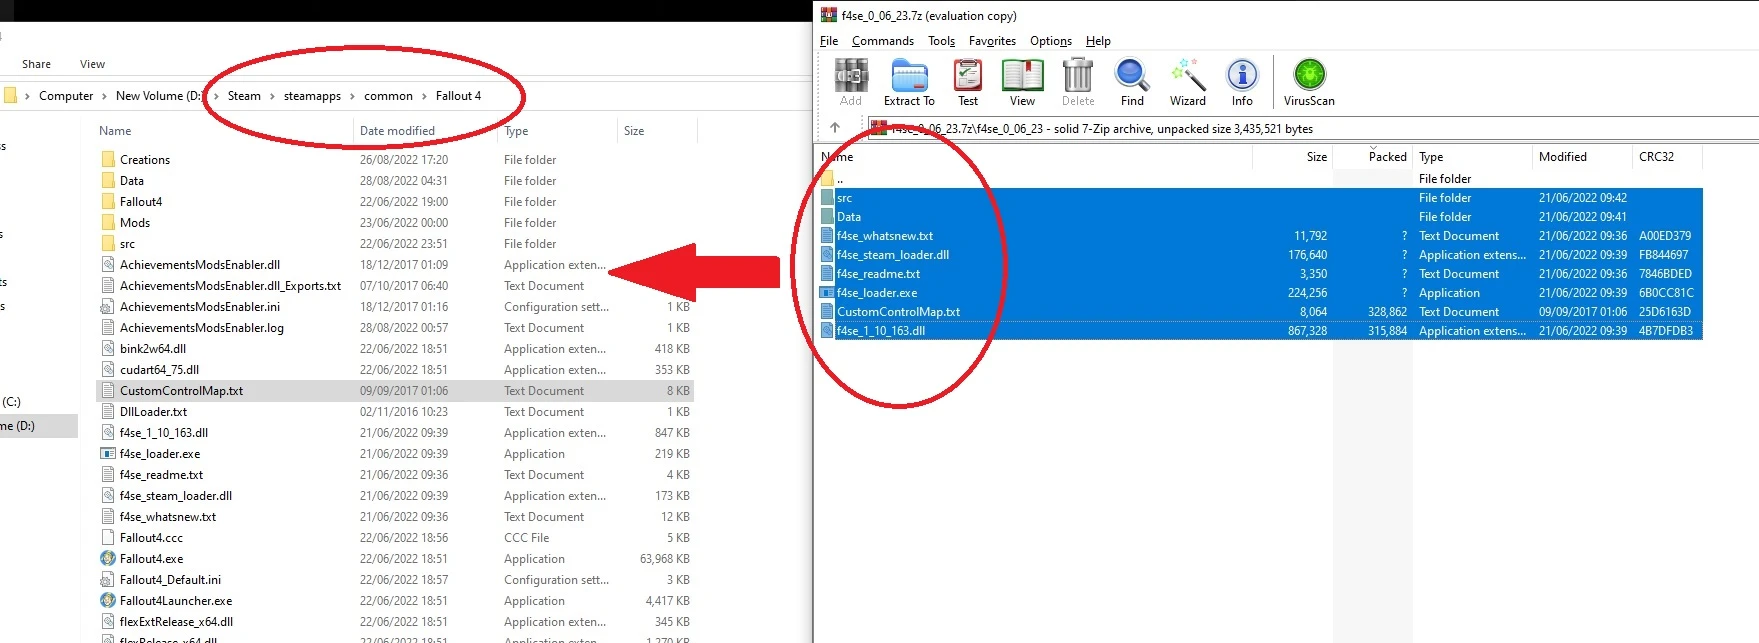This screenshot has height=643, width=1759.
Task: Click the Data folder icon in WinRAR
Action: pos(827,217)
